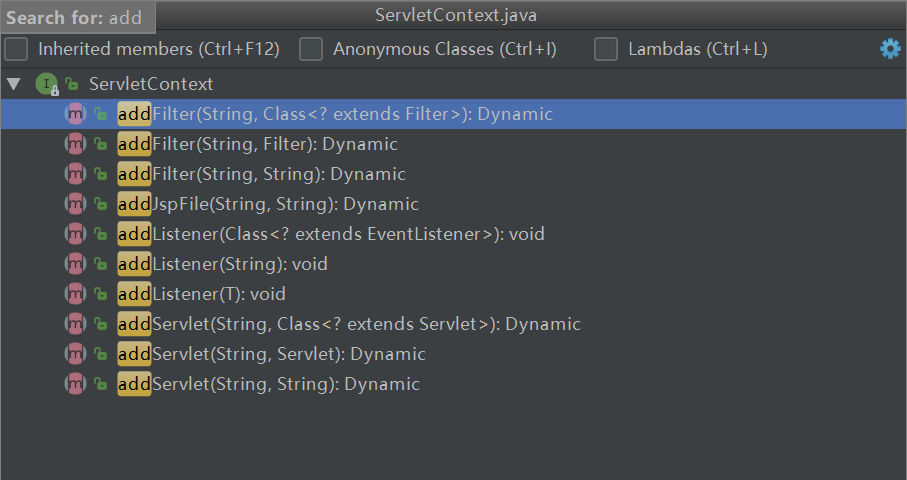Viewport: 907px width, 480px height.
Task: Select the ServletContext root node
Action: point(150,84)
